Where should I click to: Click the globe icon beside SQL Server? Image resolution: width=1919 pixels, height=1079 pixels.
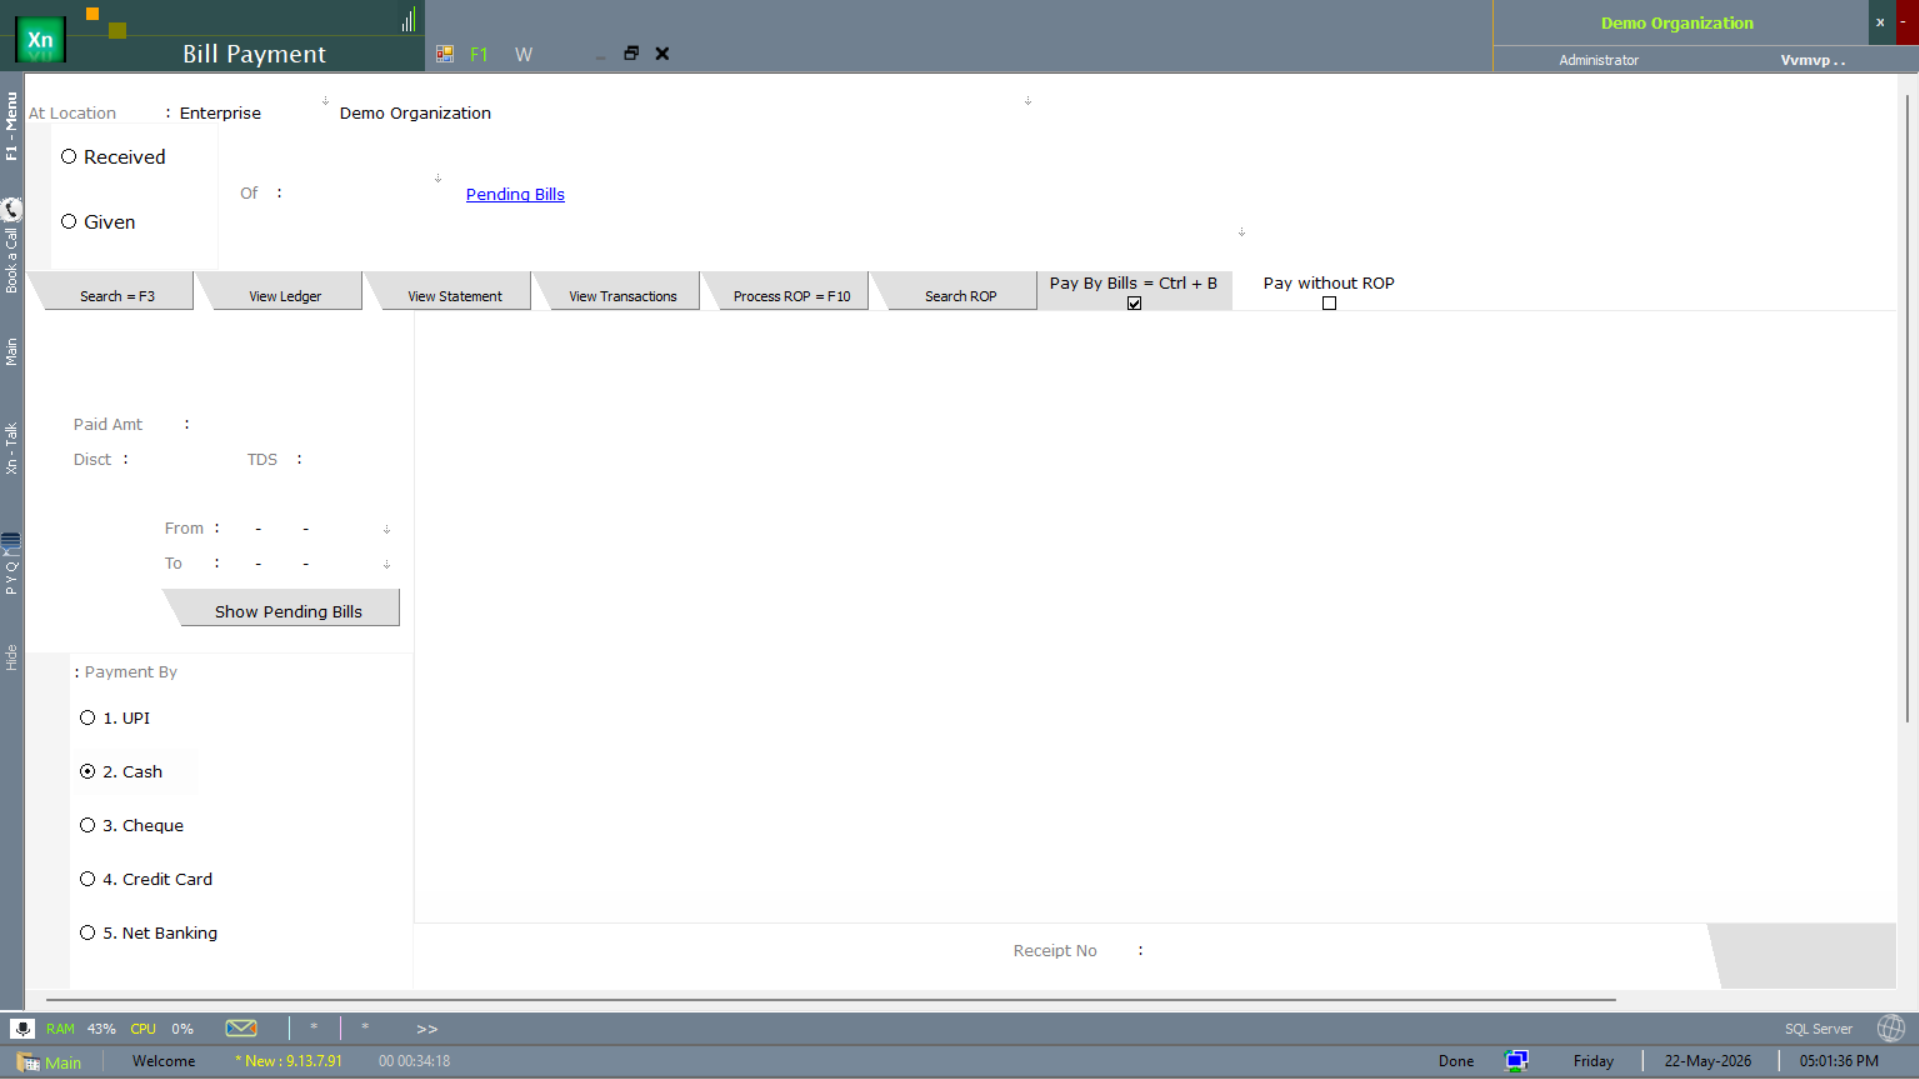[1891, 1028]
